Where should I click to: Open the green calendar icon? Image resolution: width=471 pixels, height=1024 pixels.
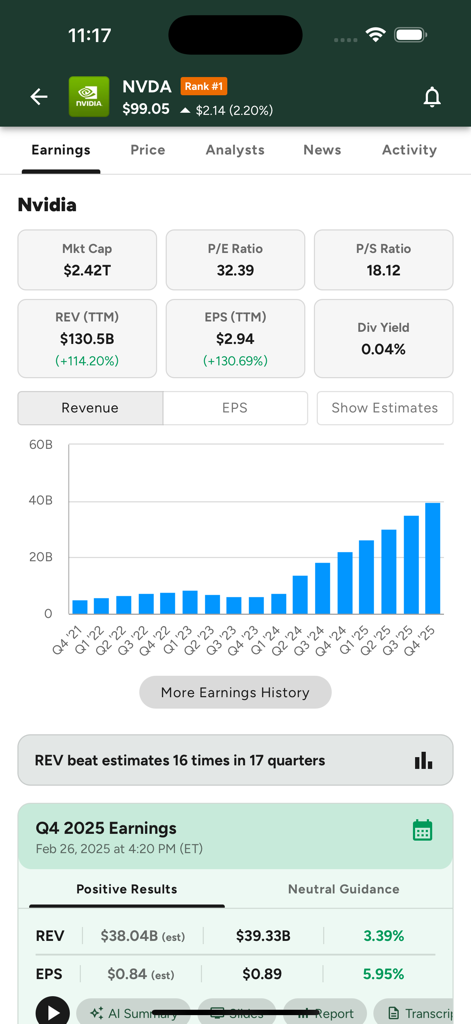423,830
